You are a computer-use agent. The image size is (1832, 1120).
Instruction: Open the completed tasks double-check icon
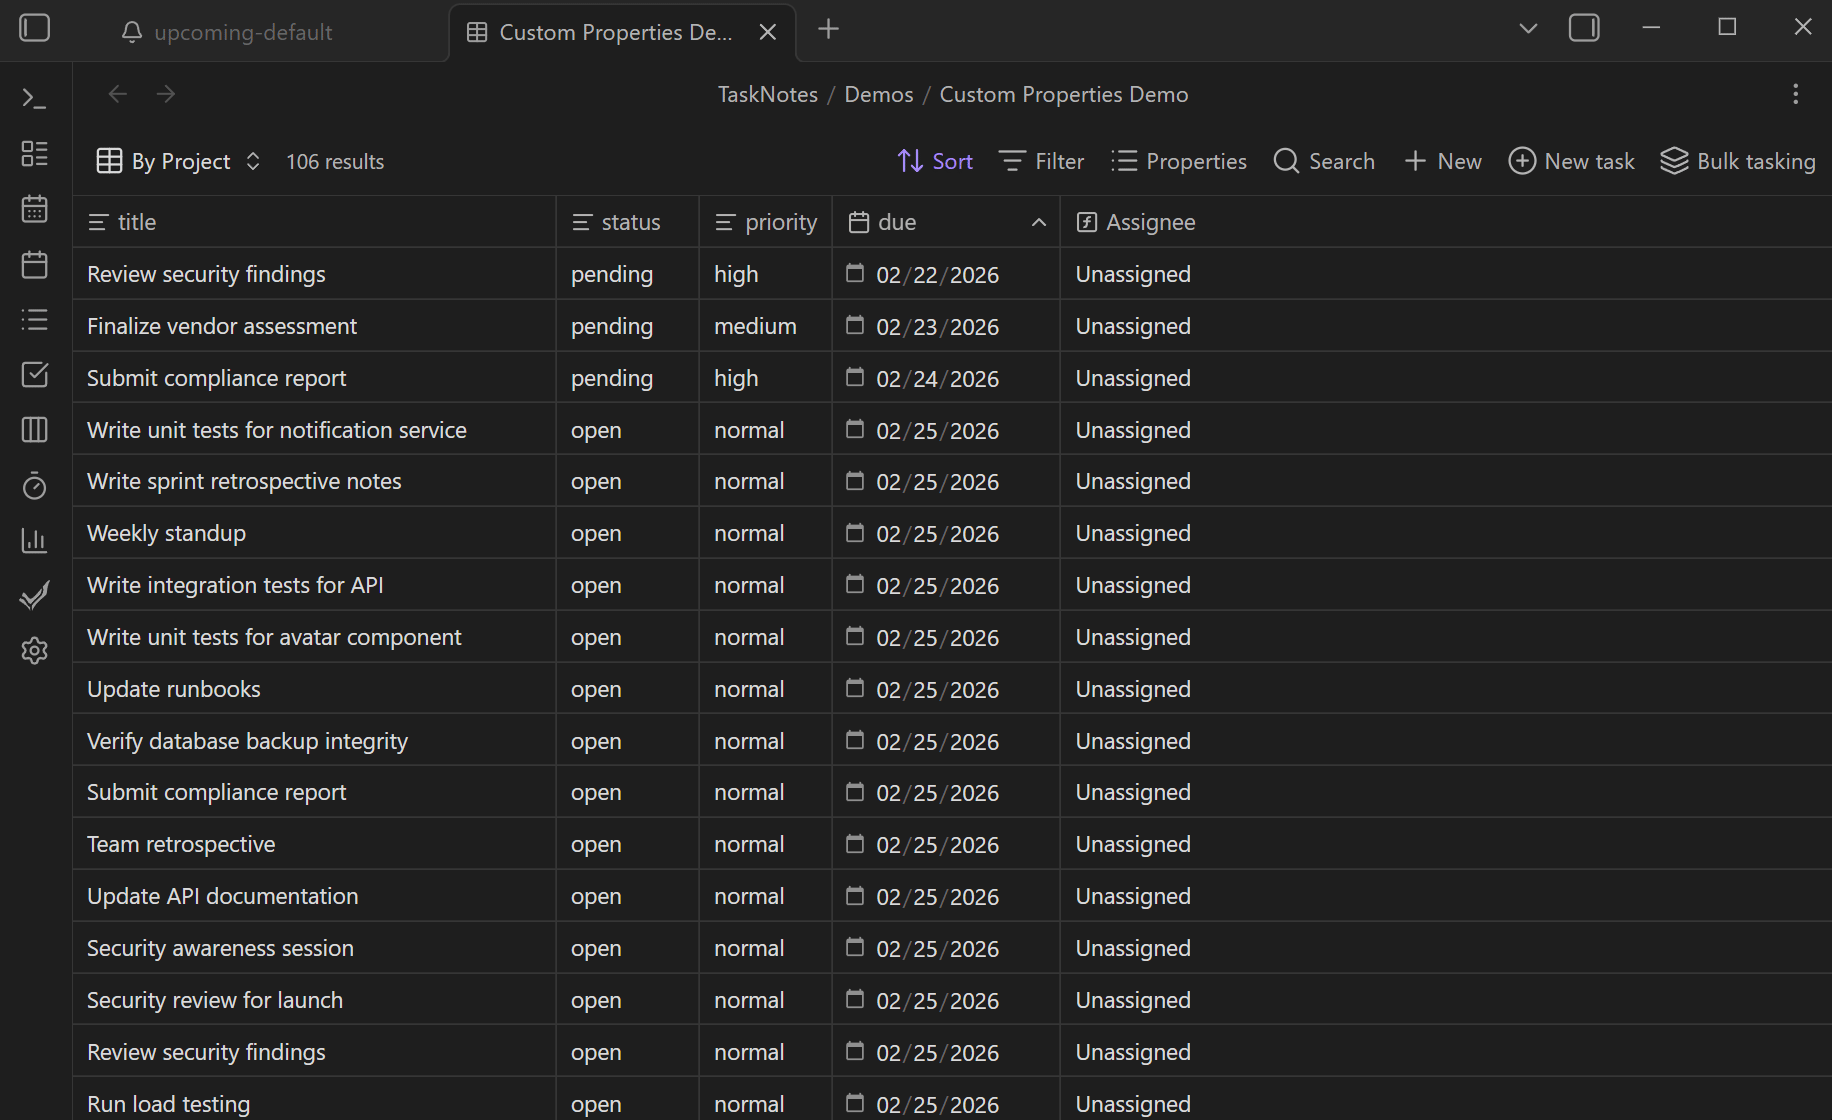[x=34, y=594]
